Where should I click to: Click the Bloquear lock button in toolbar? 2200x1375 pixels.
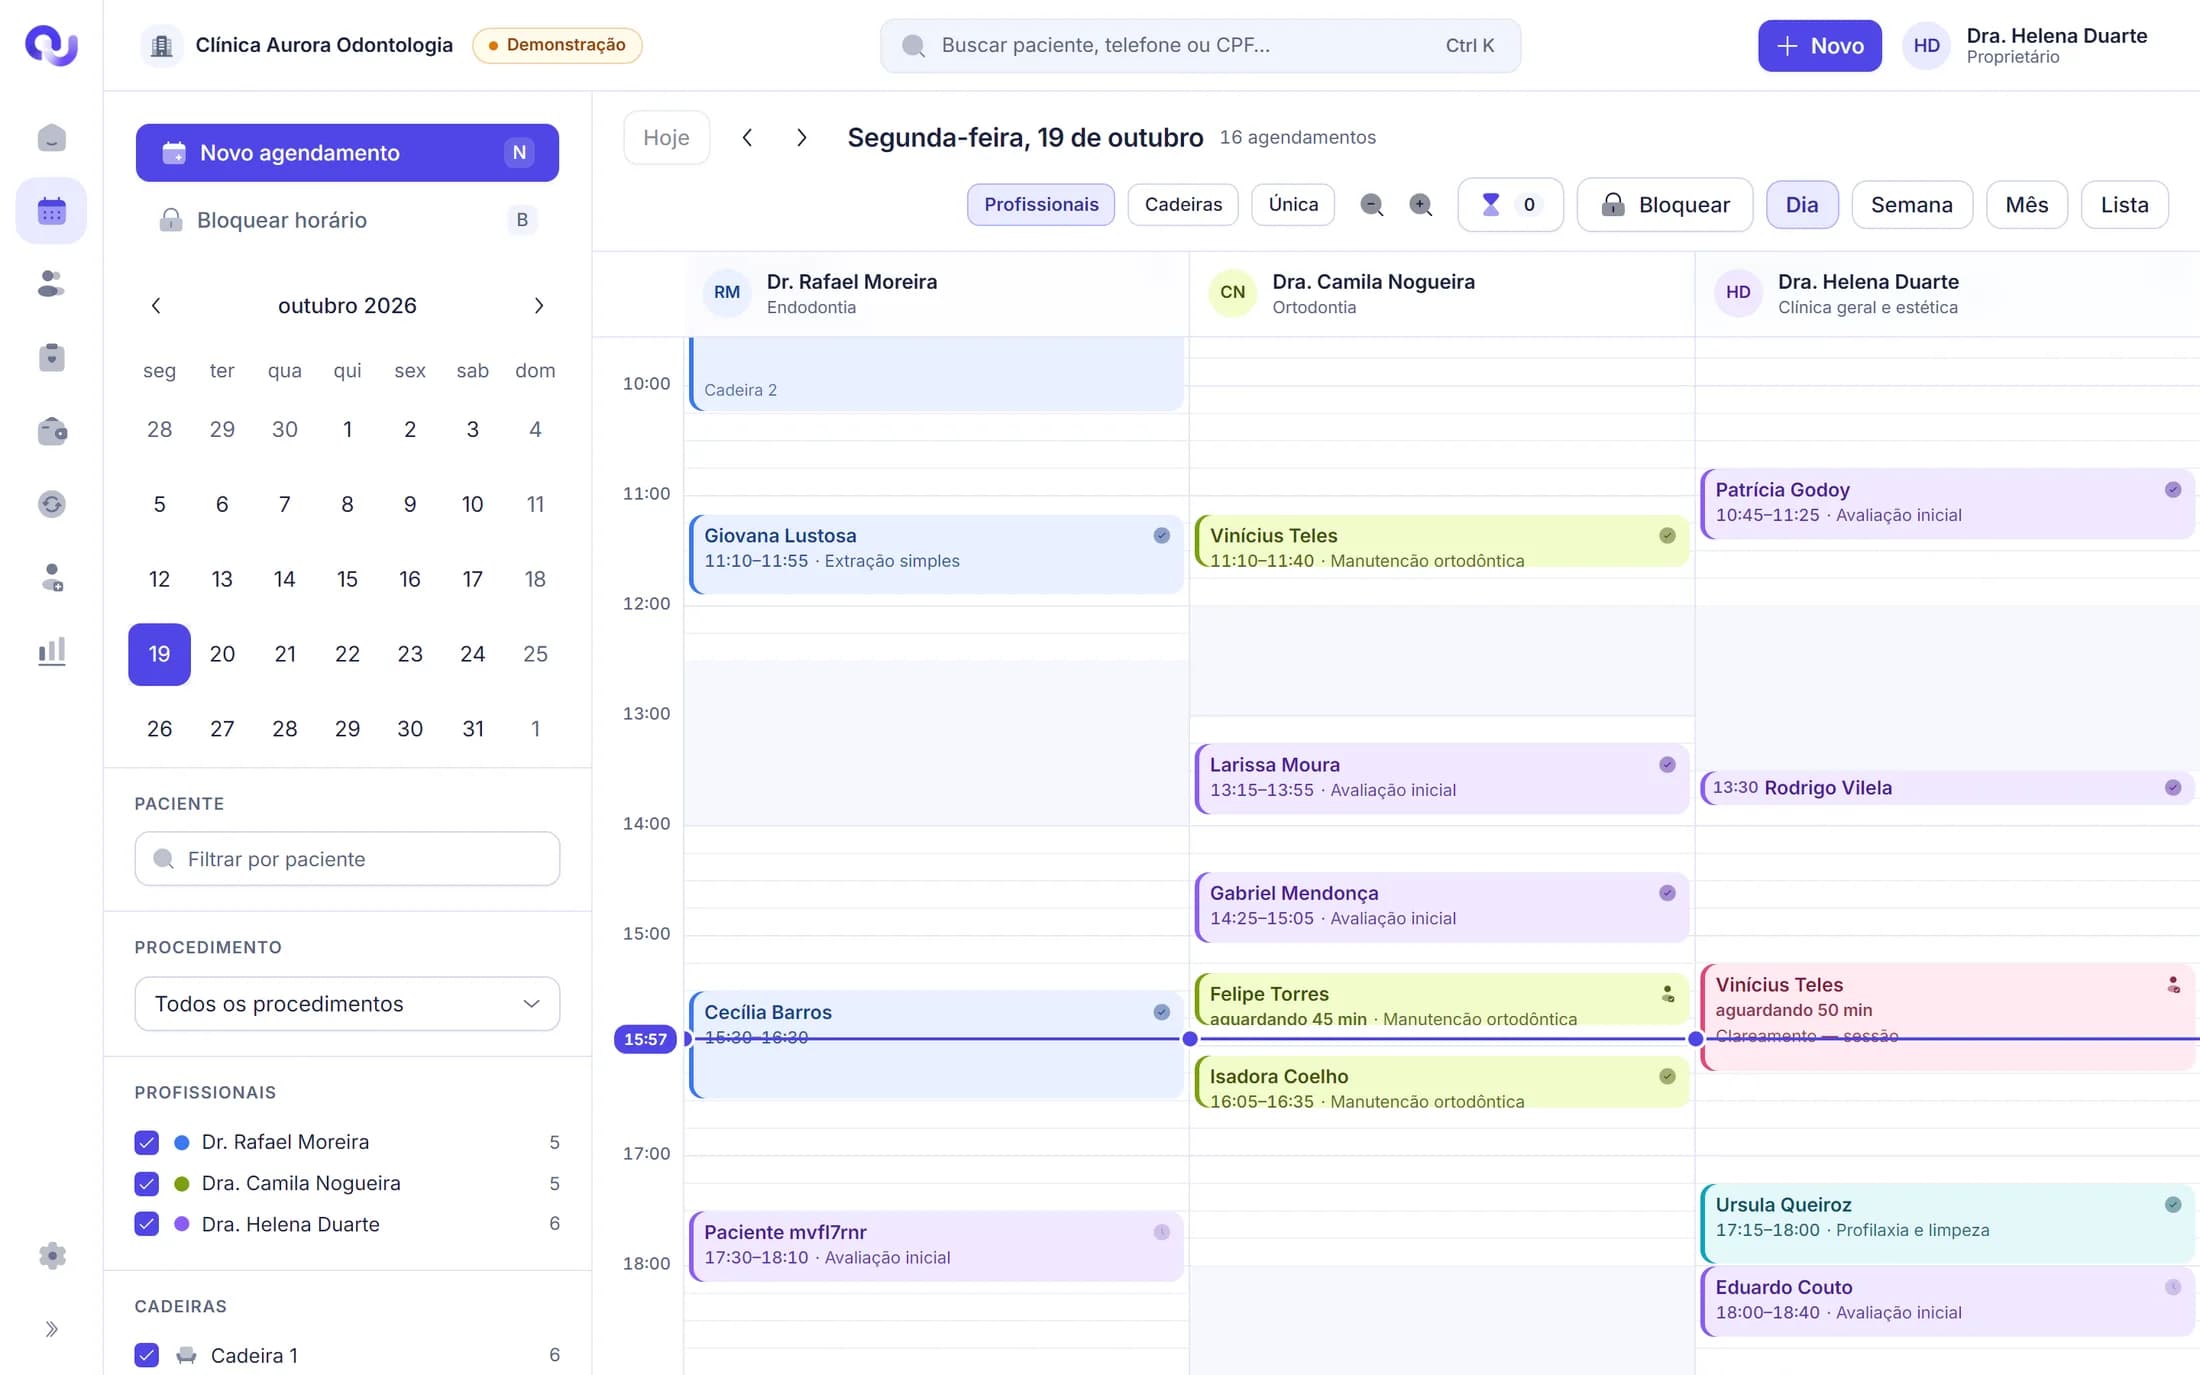pyautogui.click(x=1665, y=205)
